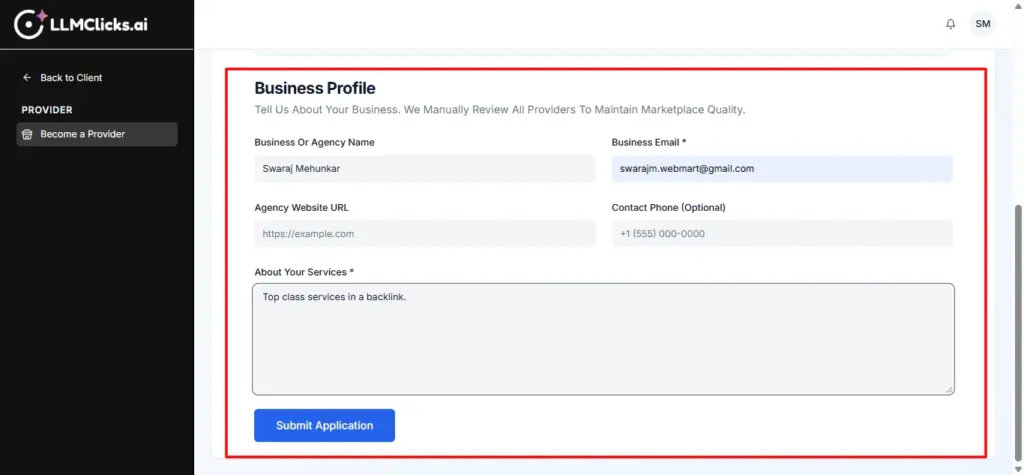Viewport: 1024px width, 475px height.
Task: Go to Back to Client link
Action: pyautogui.click(x=70, y=78)
